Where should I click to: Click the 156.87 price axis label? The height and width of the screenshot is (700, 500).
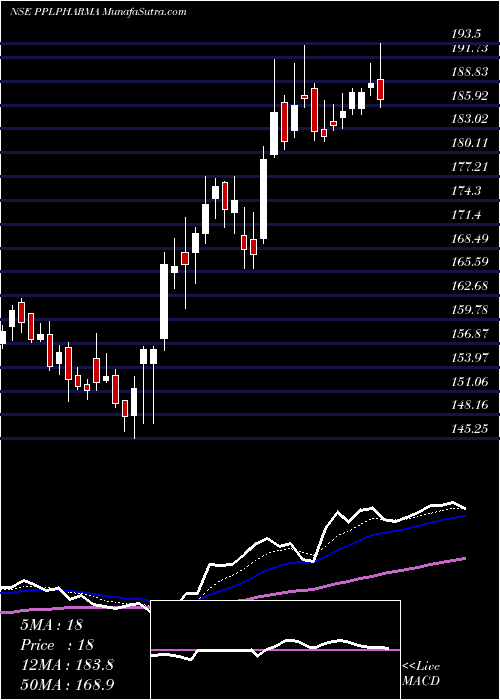469,333
